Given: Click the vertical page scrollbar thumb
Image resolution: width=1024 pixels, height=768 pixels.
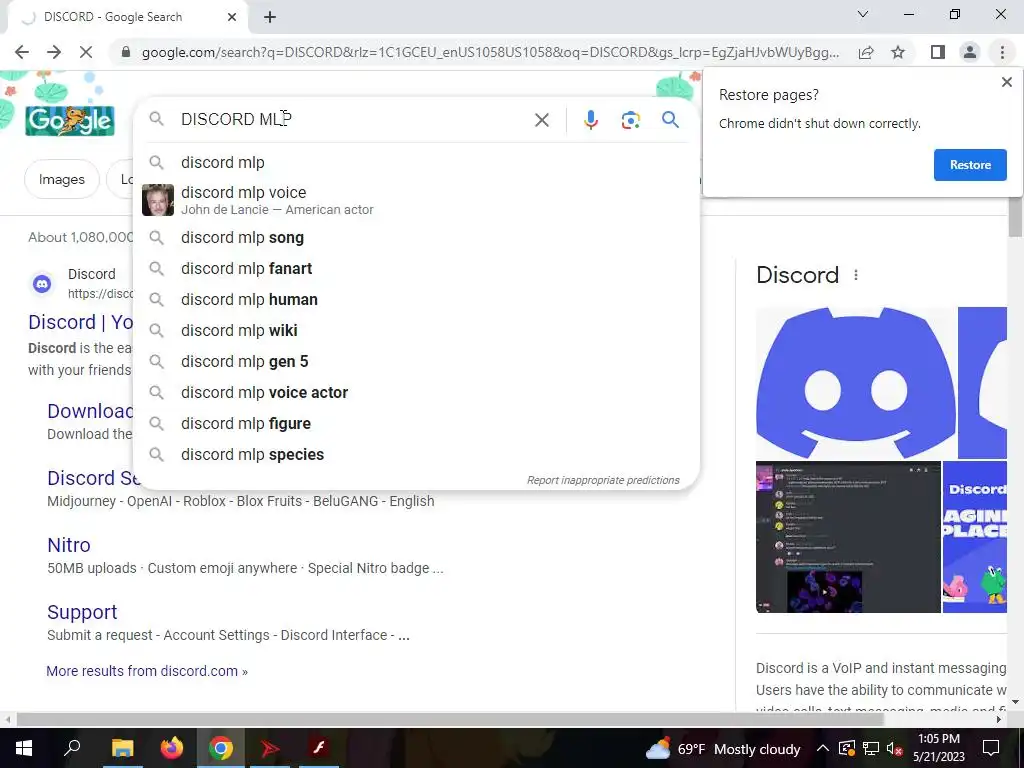Looking at the screenshot, I should 1015,217.
